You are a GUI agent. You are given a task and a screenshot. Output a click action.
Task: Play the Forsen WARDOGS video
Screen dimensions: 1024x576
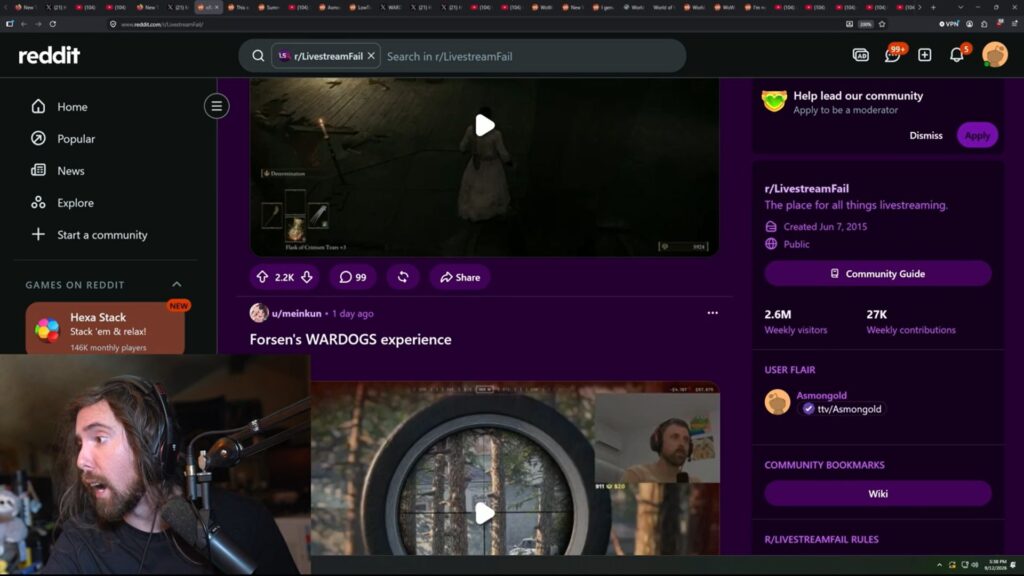pyautogui.click(x=485, y=513)
